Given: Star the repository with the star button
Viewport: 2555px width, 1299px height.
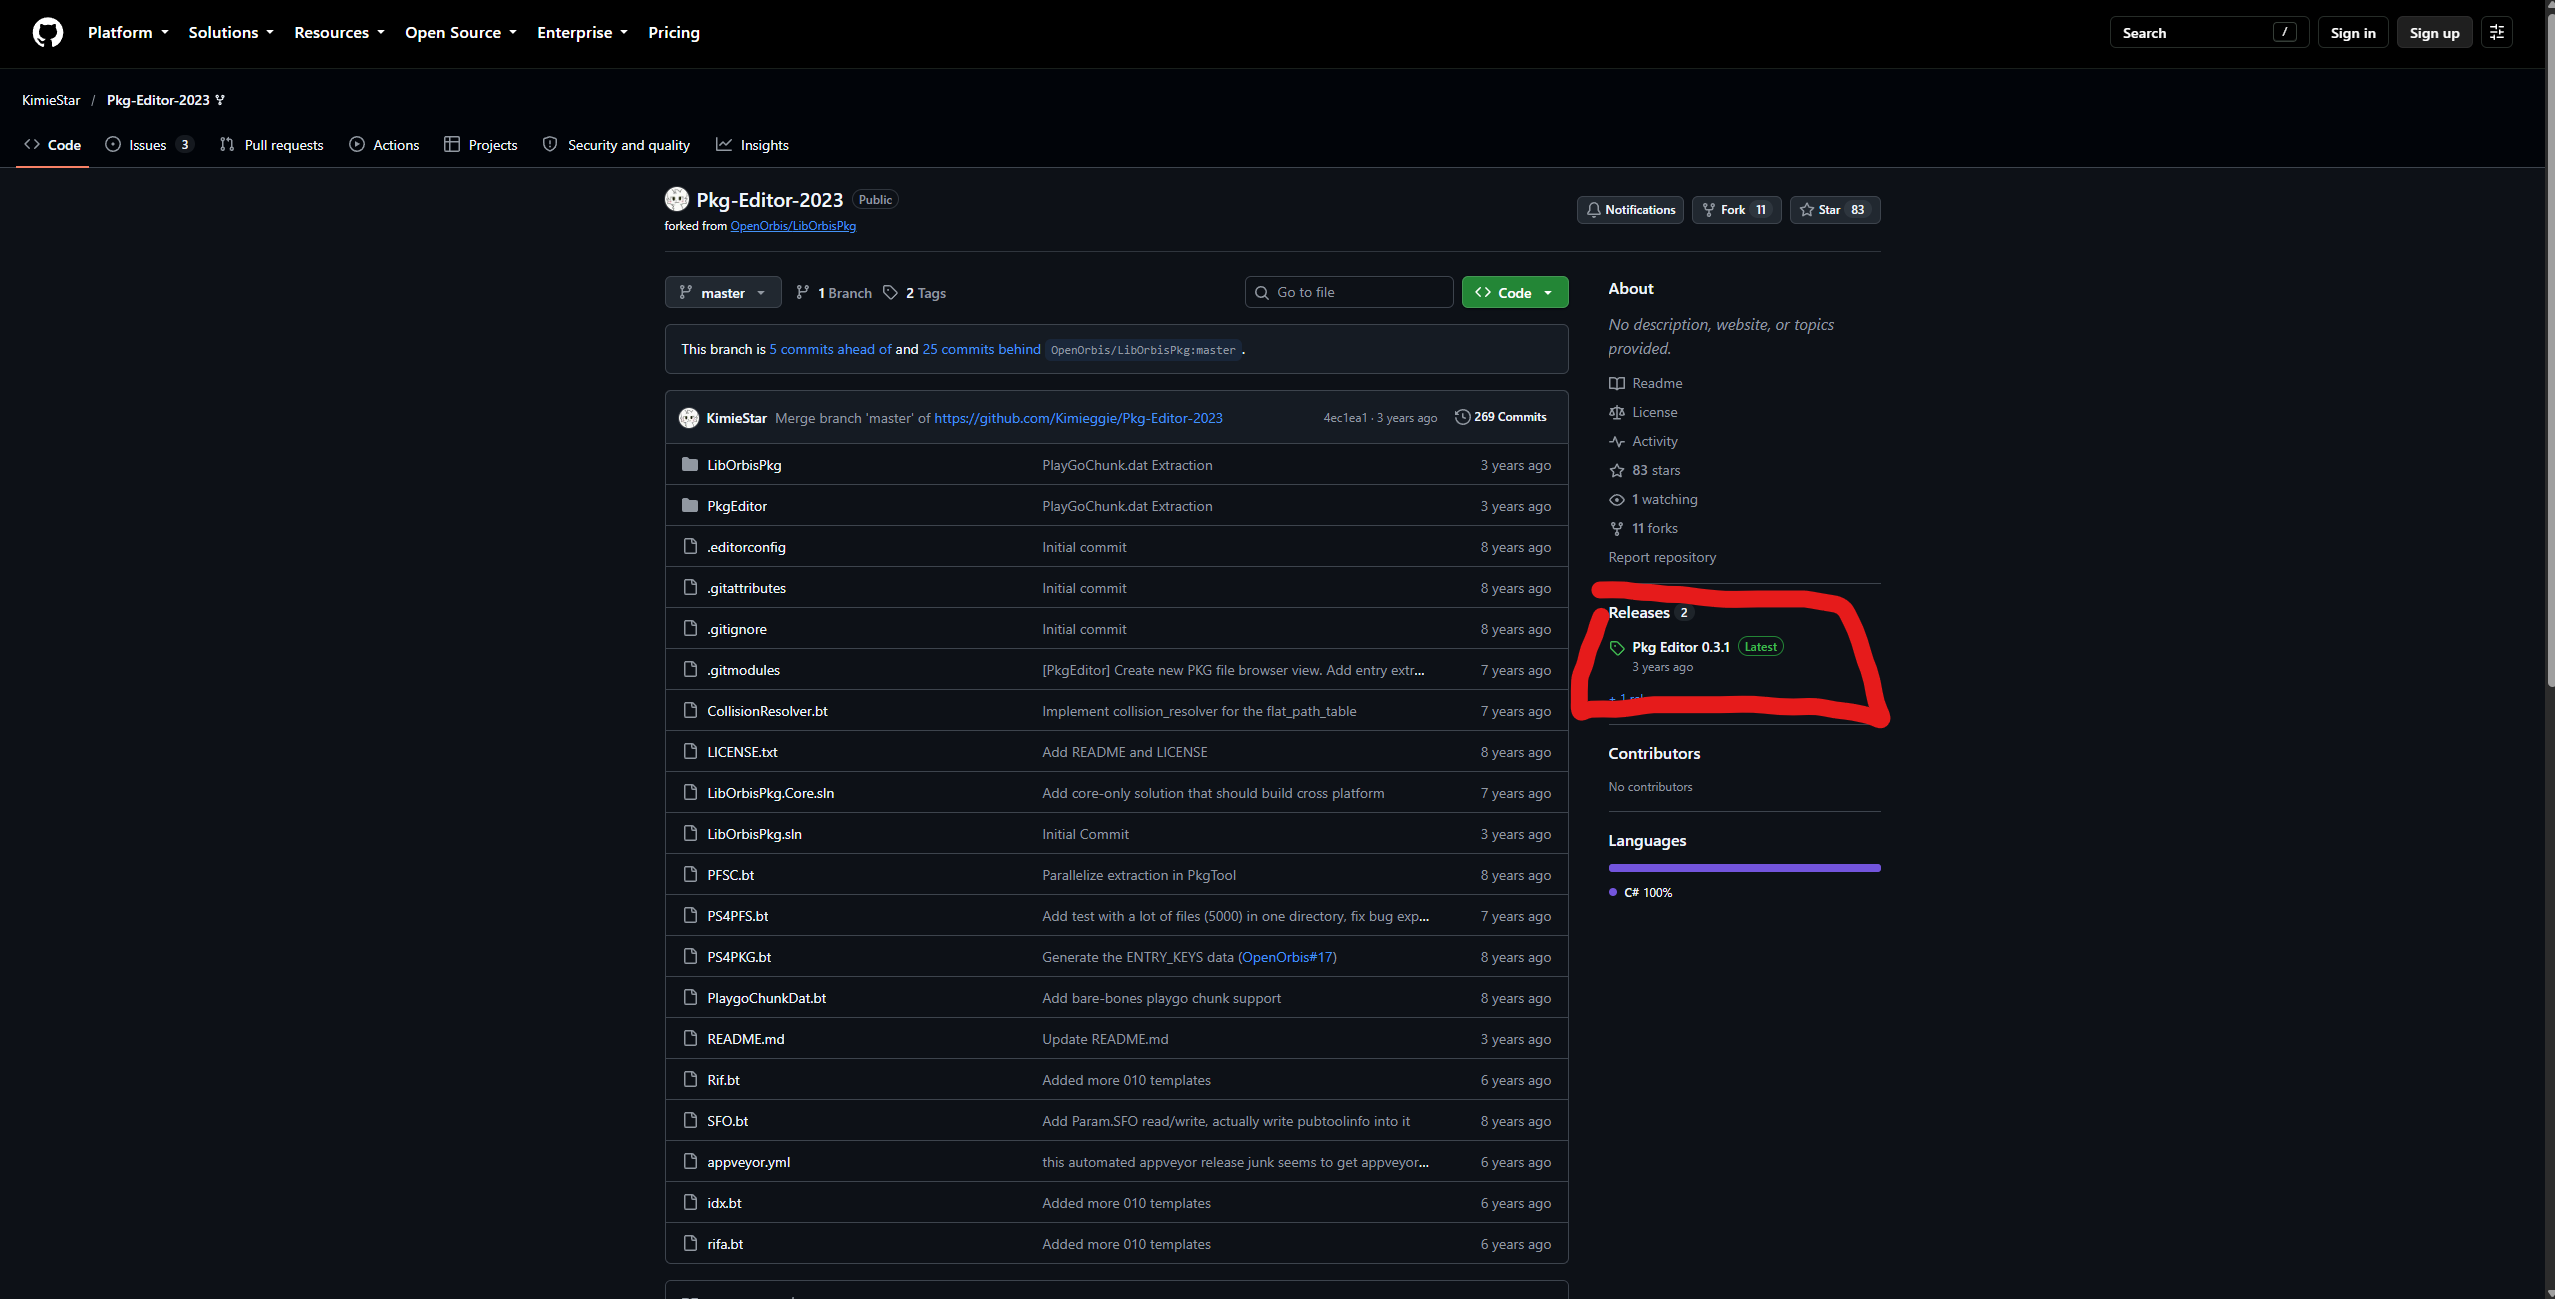Looking at the screenshot, I should coord(1834,210).
